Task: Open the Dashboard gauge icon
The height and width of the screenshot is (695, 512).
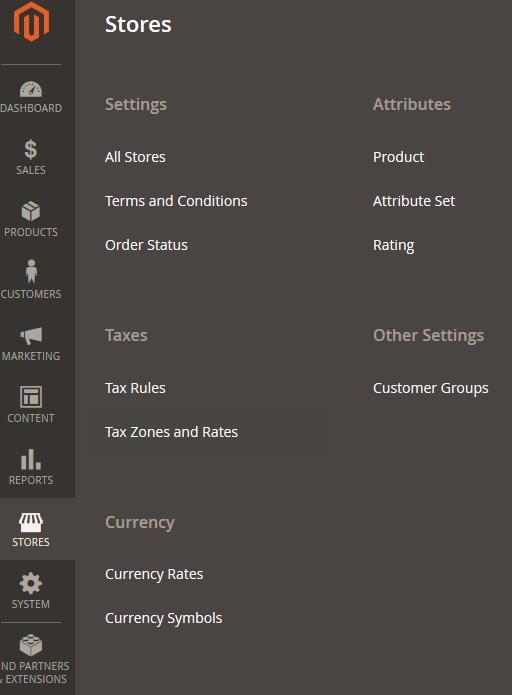Action: (x=31, y=89)
